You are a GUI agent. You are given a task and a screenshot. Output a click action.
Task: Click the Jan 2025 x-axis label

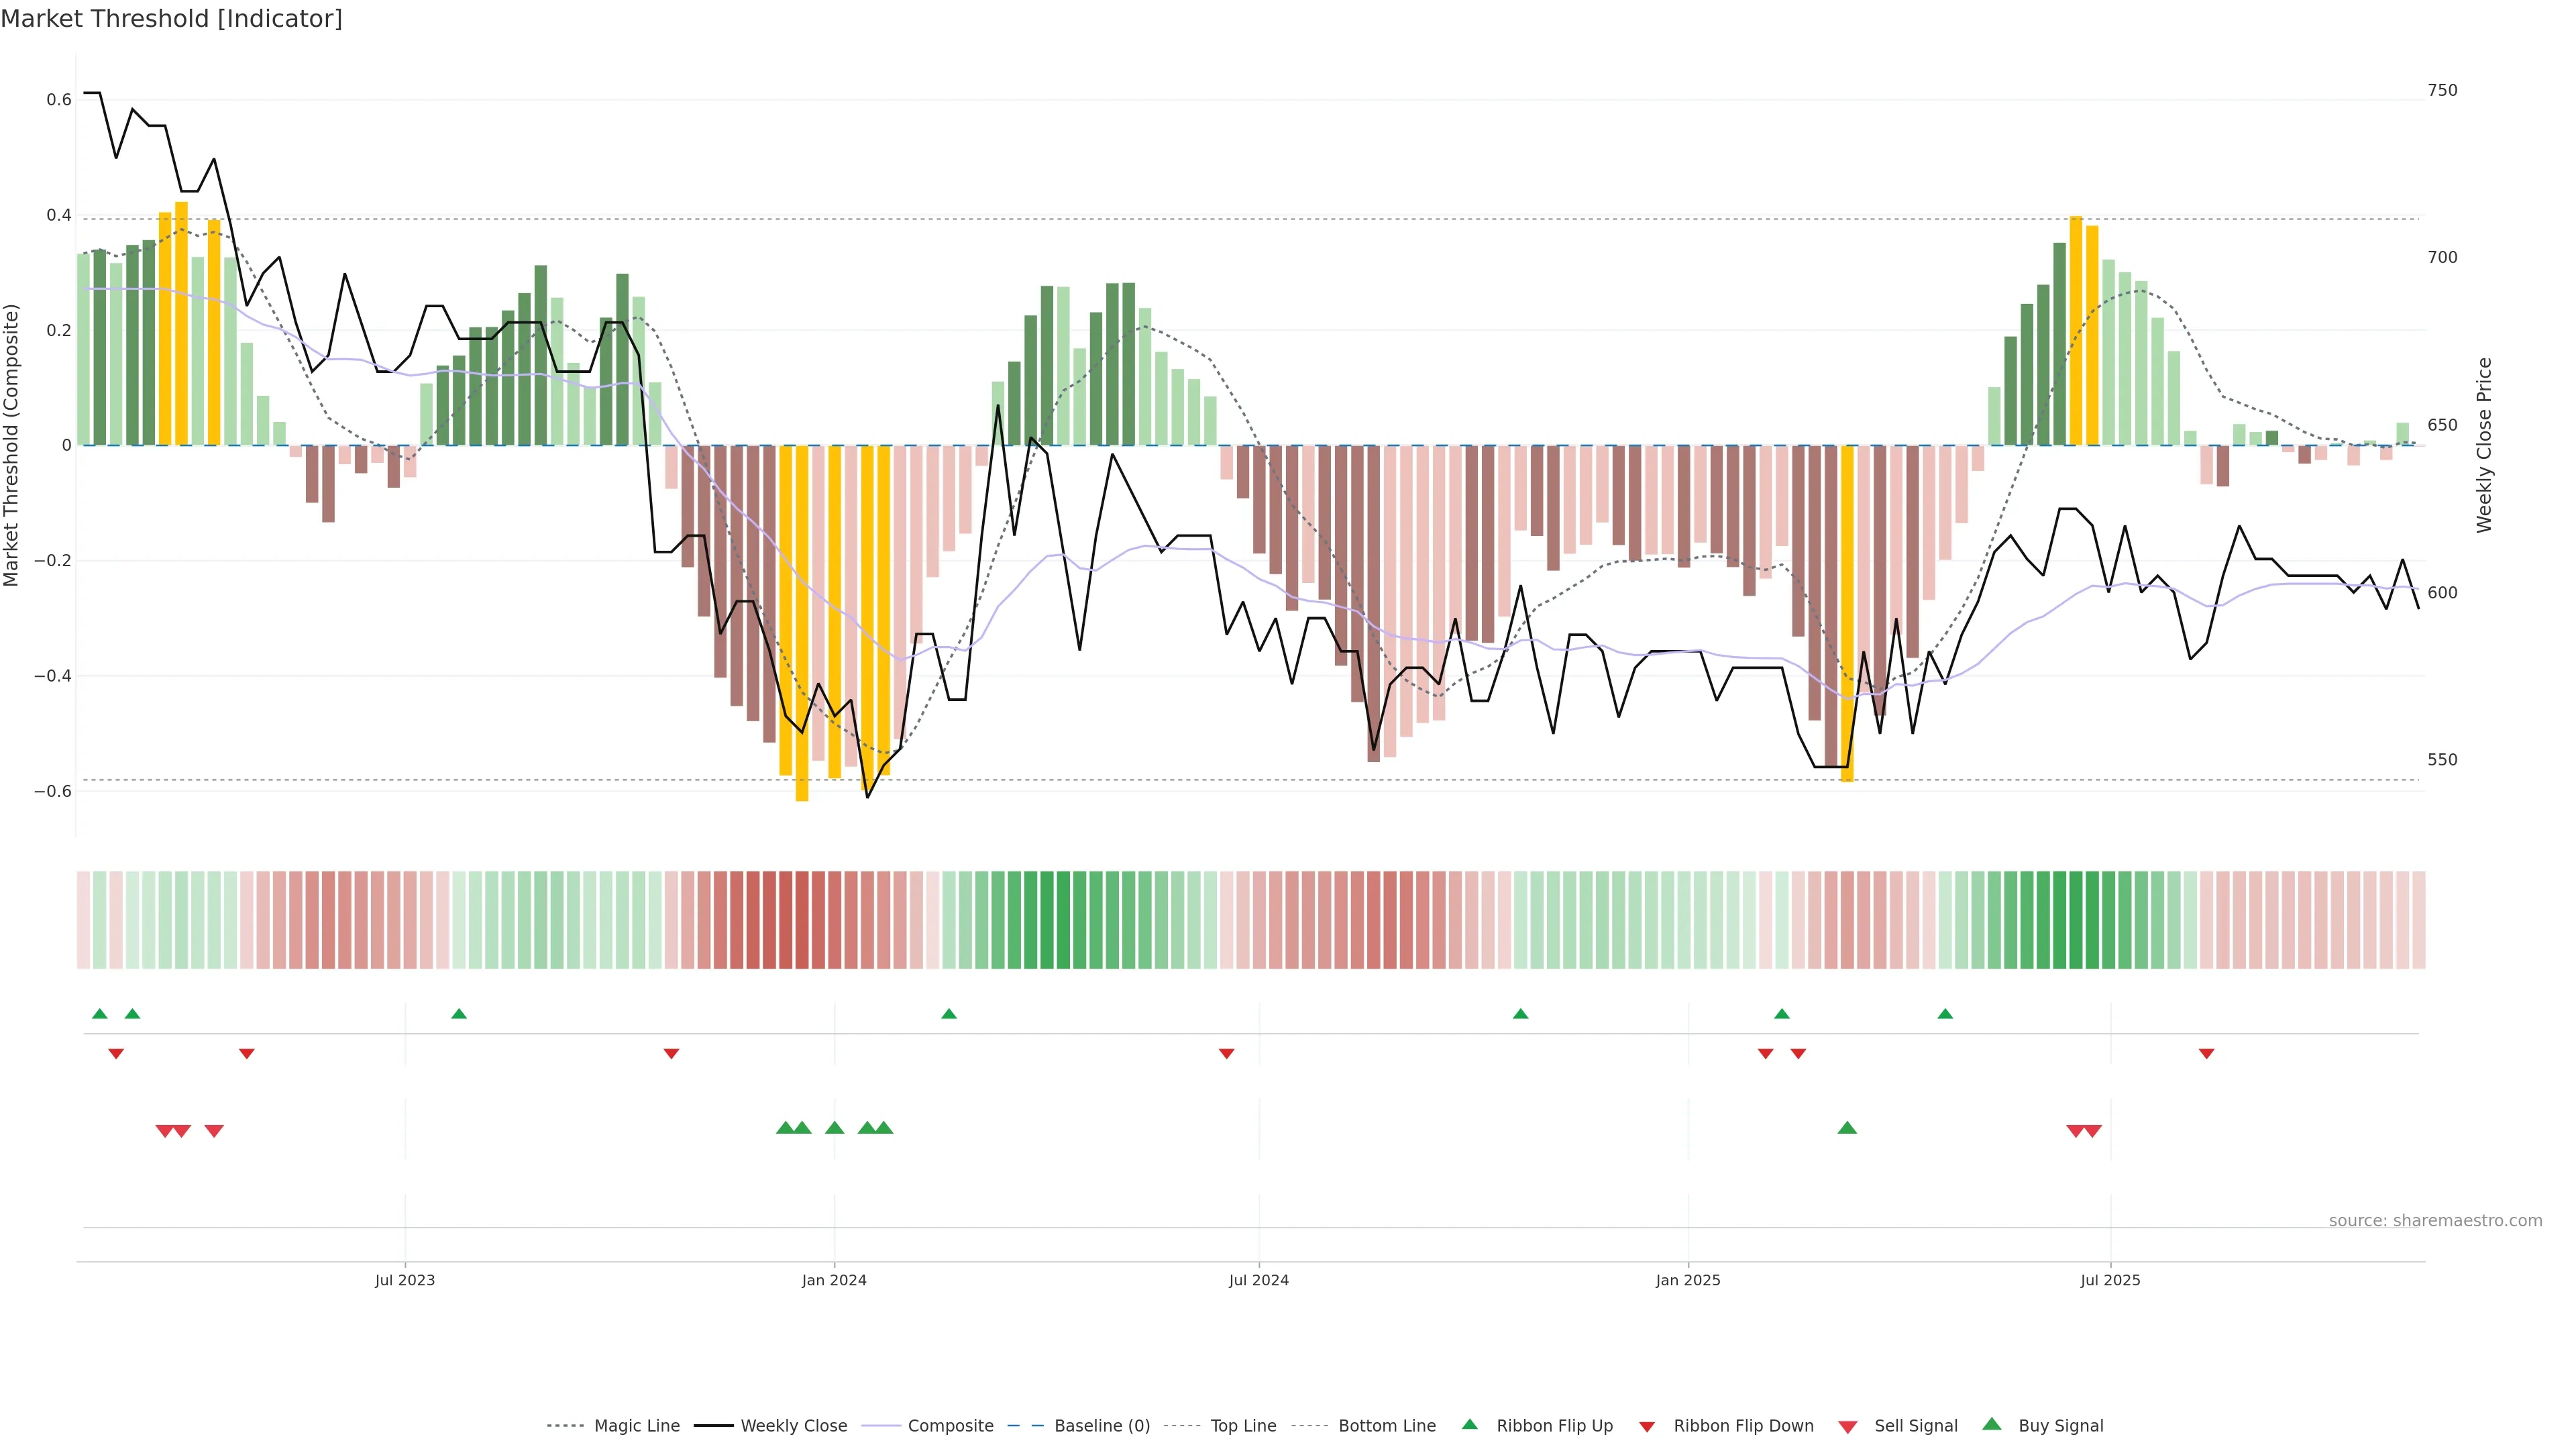point(1688,1280)
